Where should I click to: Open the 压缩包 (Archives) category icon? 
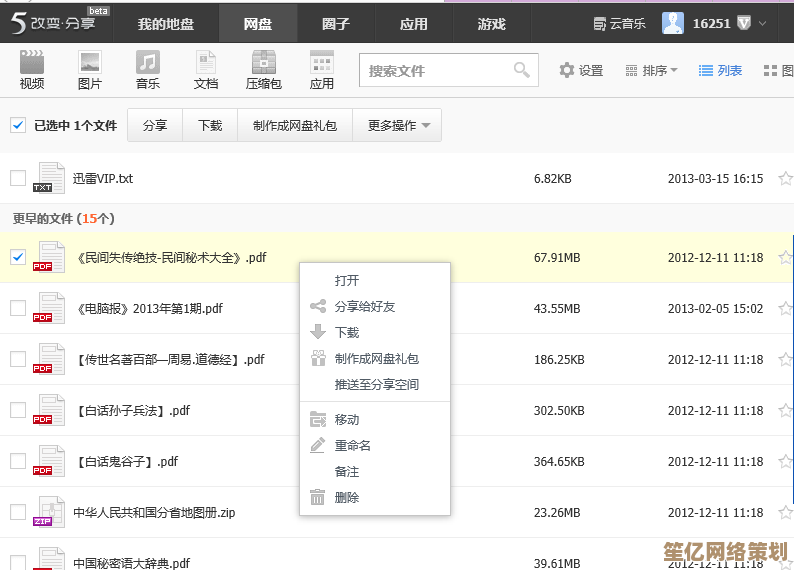pos(264,70)
